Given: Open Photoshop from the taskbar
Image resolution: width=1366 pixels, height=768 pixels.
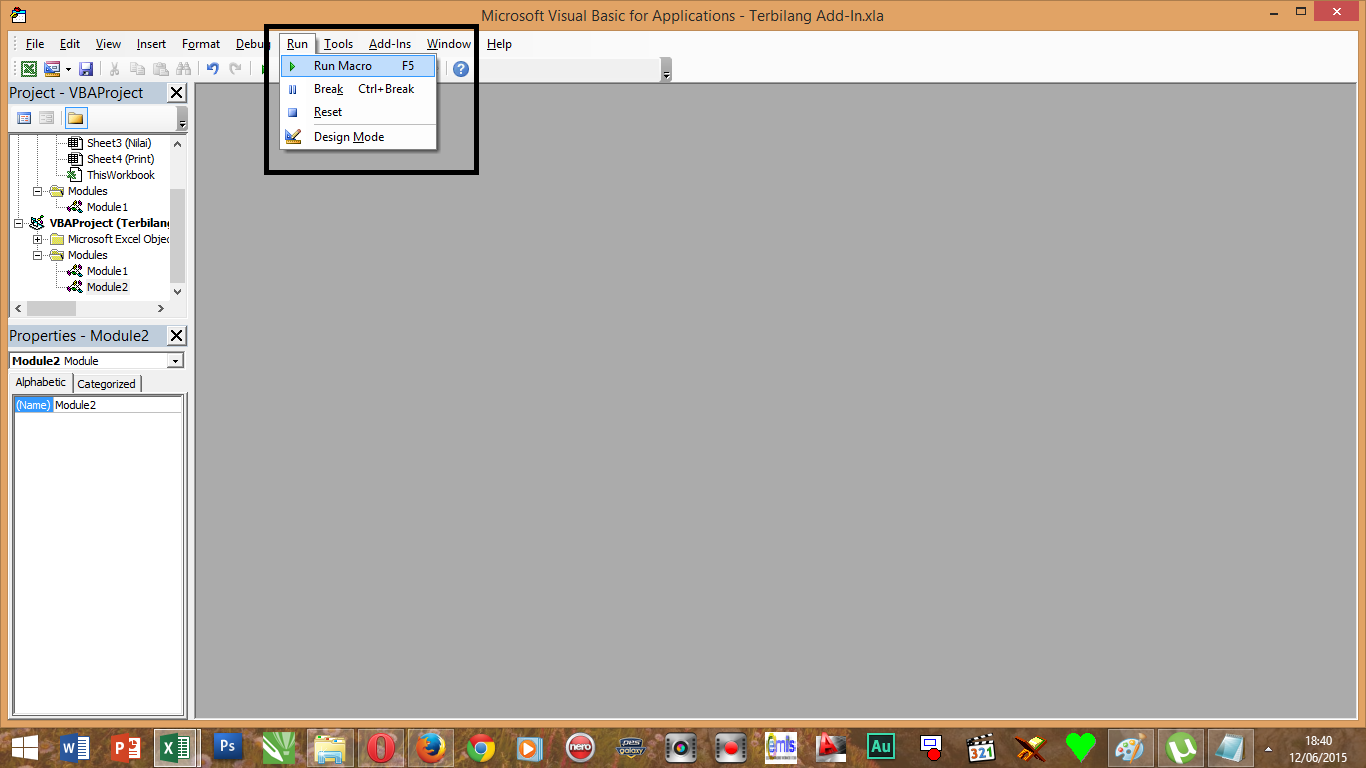Looking at the screenshot, I should 228,747.
